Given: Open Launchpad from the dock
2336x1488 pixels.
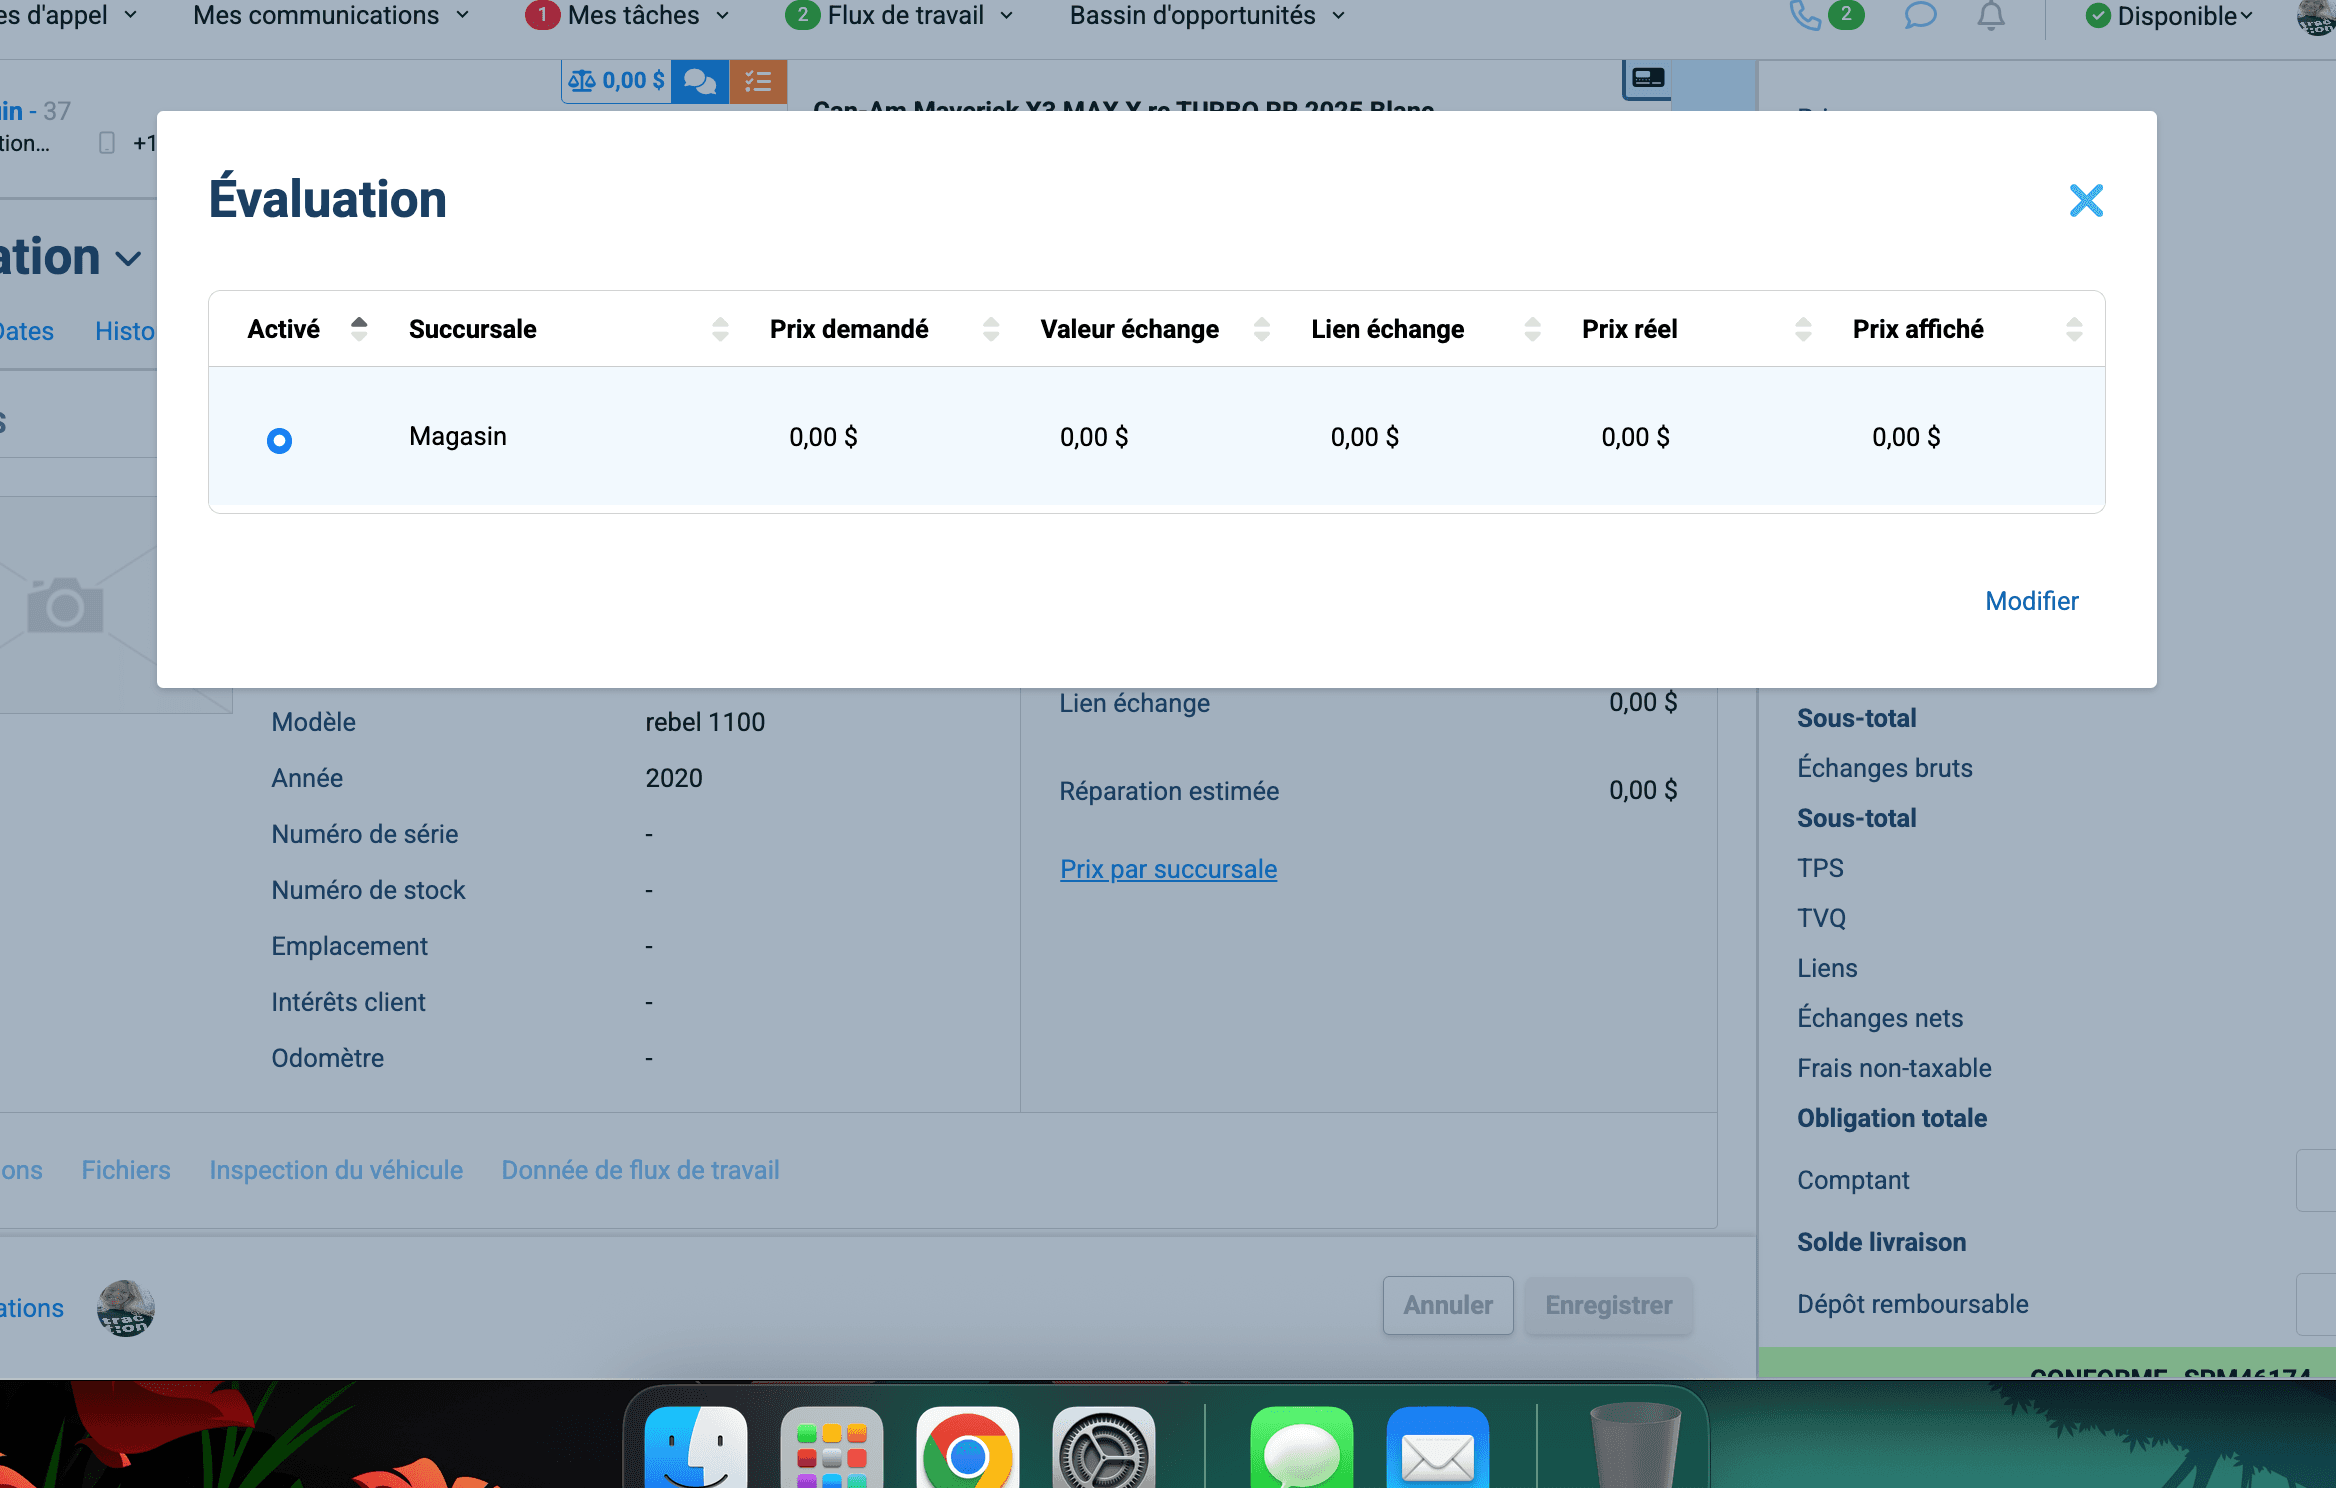Looking at the screenshot, I should (x=832, y=1448).
